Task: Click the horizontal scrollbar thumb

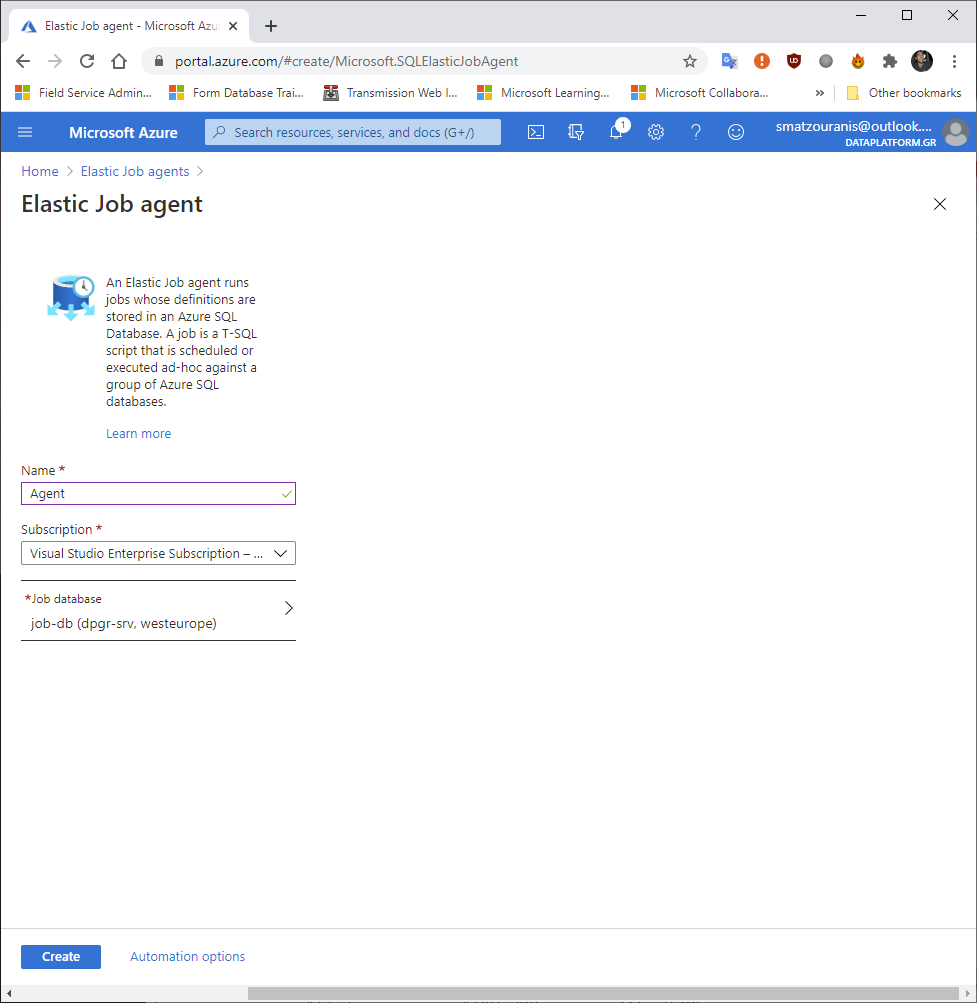Action: click(x=602, y=993)
